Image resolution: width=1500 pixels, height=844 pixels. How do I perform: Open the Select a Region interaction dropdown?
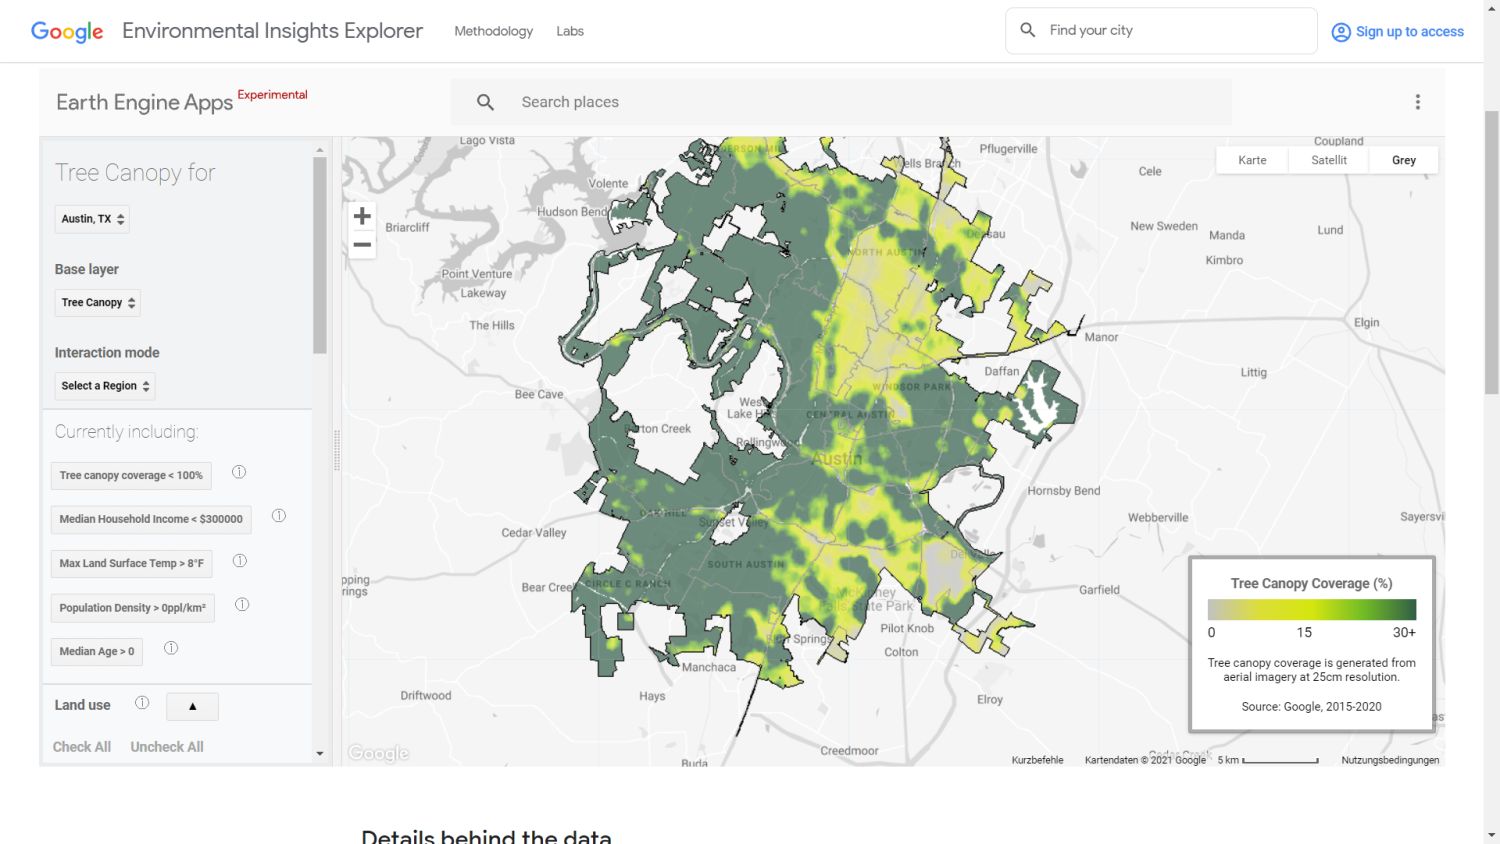coord(105,386)
